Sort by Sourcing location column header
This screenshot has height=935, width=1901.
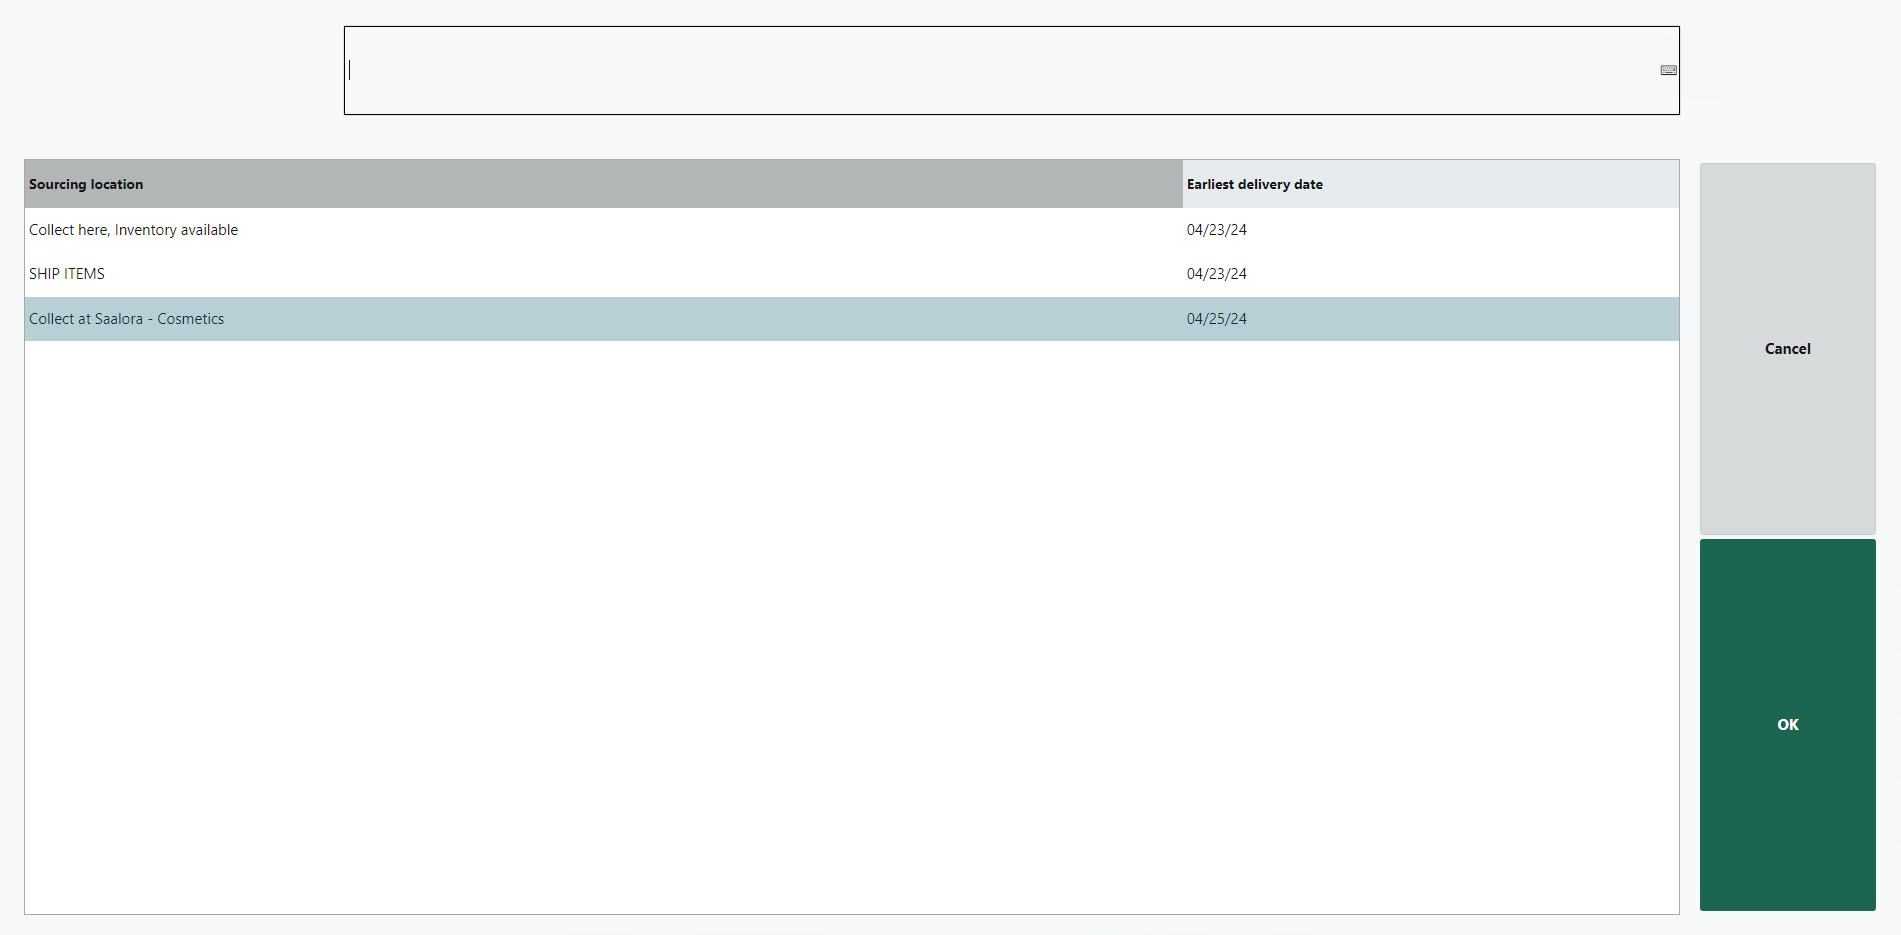click(x=603, y=184)
